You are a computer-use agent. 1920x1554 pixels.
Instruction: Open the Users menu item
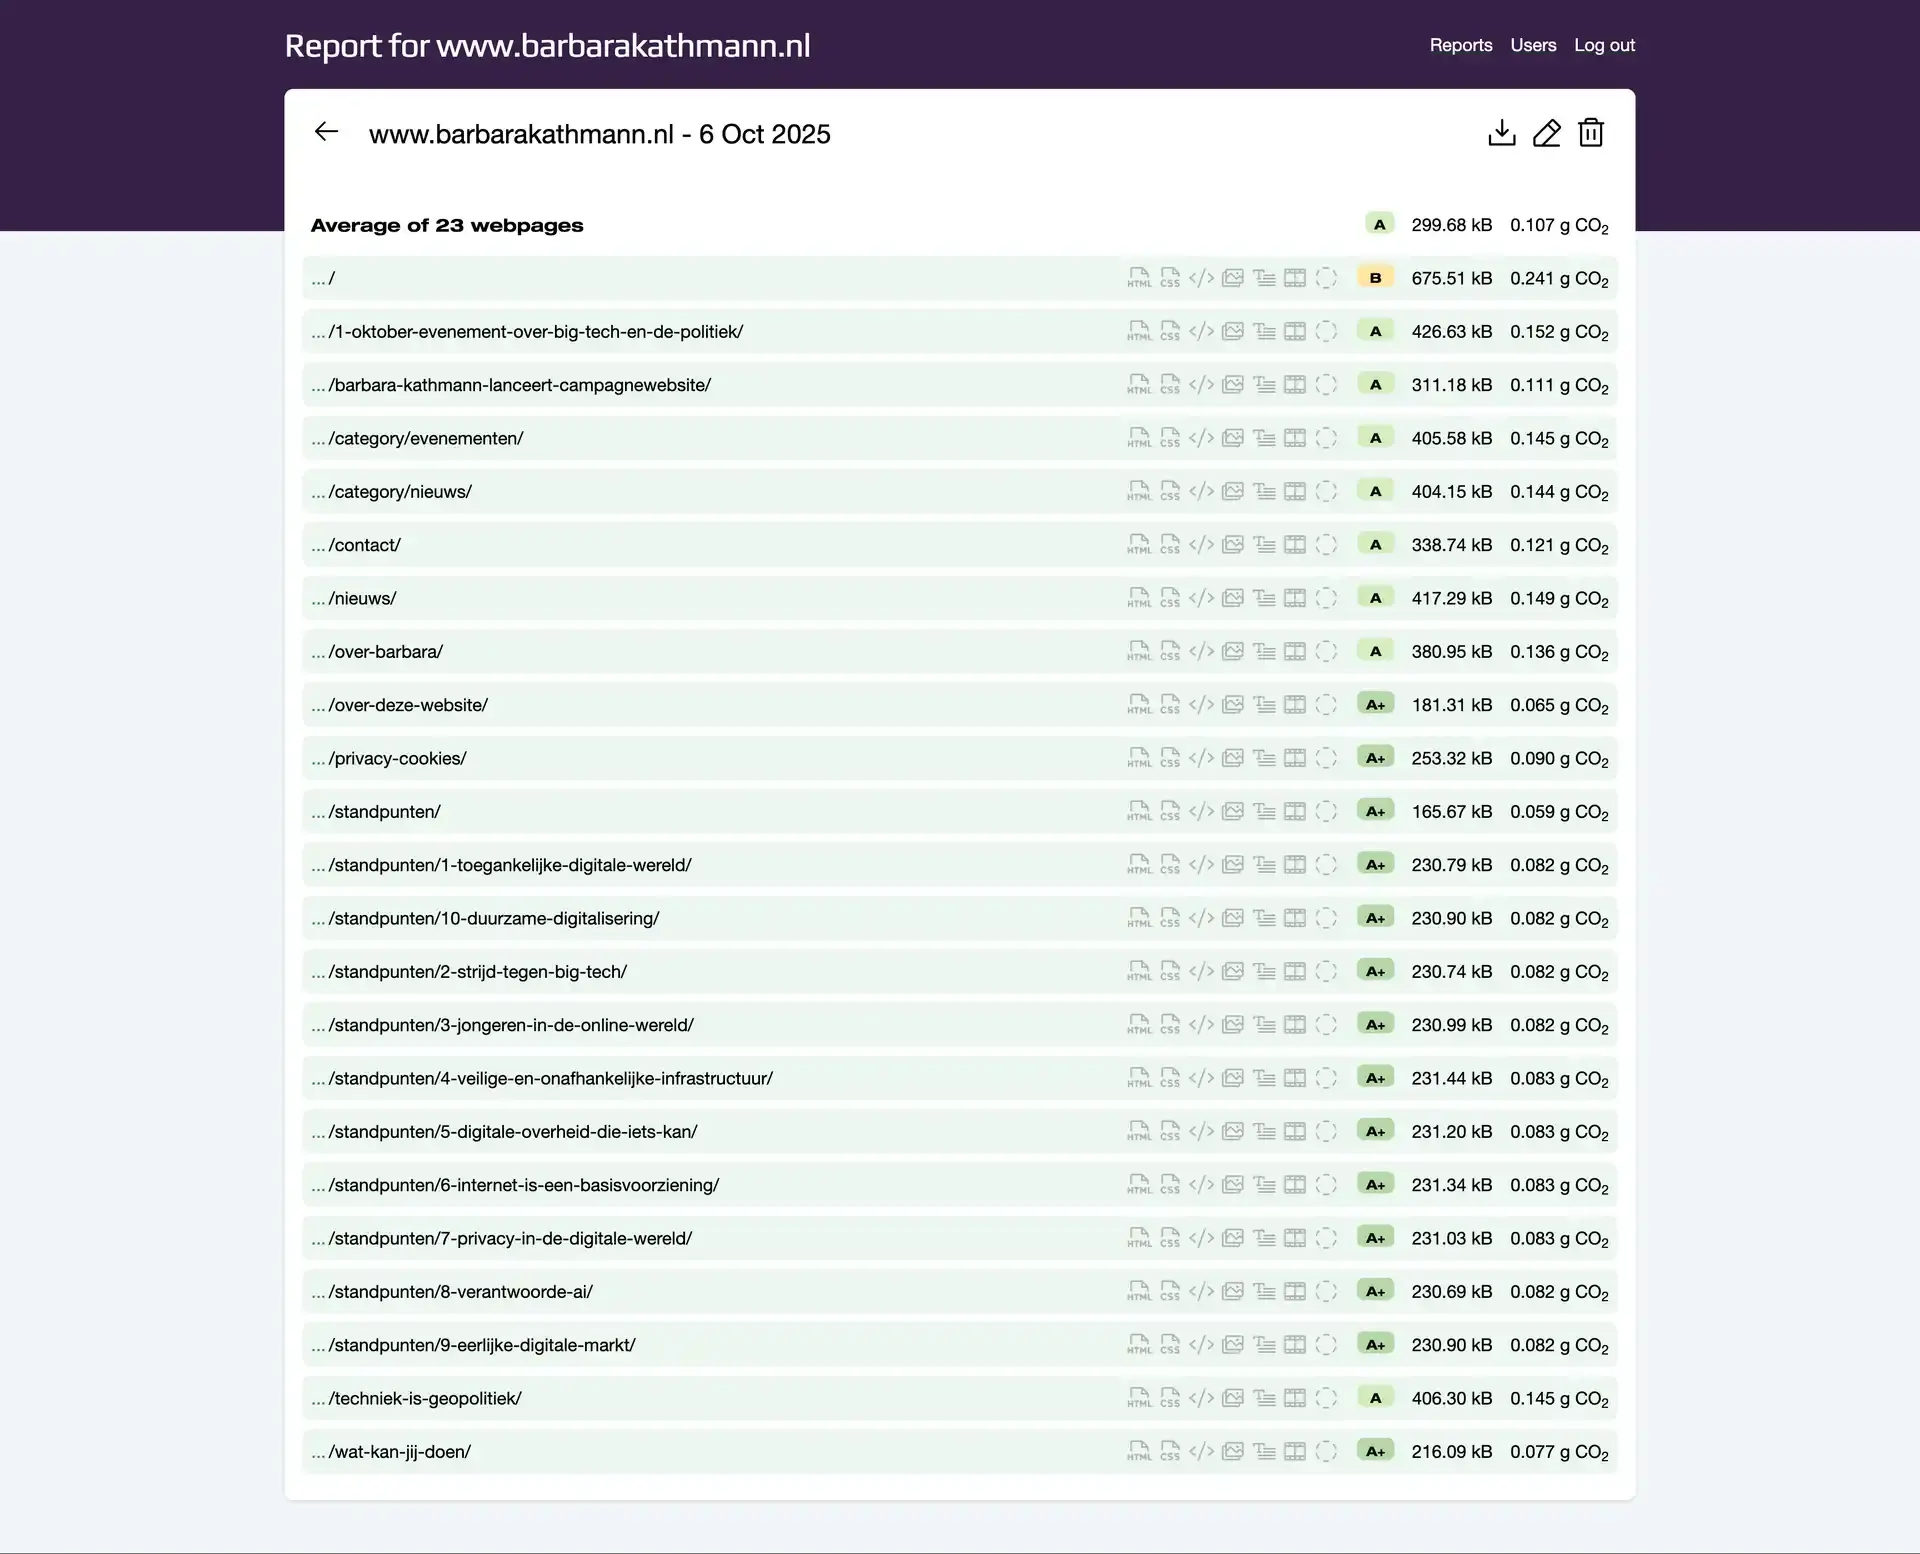(x=1533, y=45)
